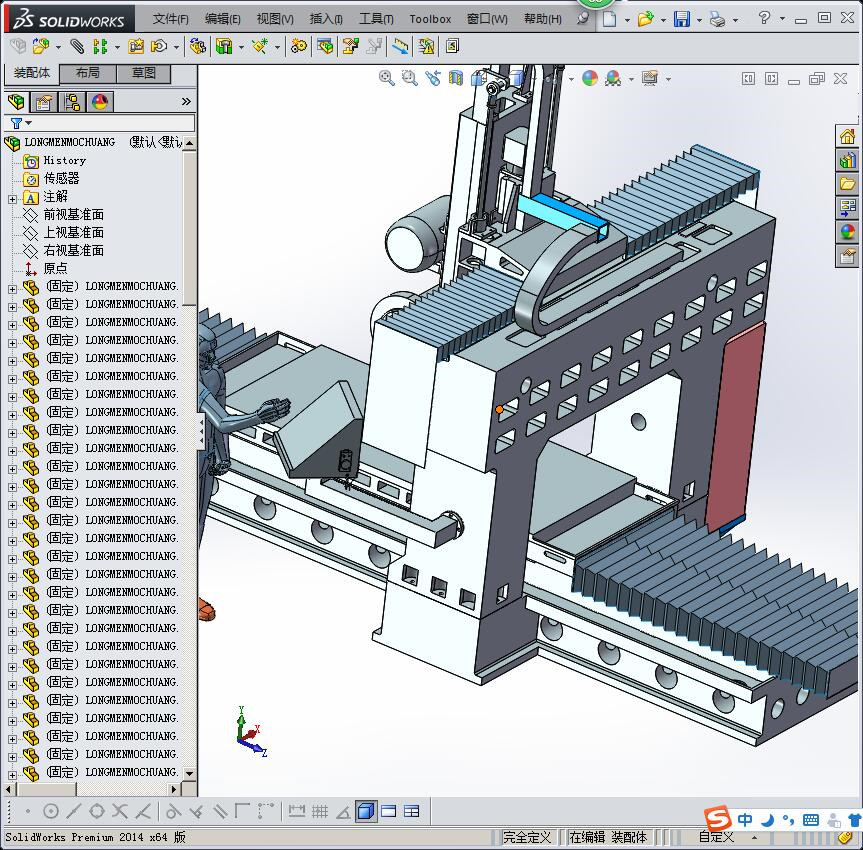Click the feature tree scrollbar down arrow
Image resolution: width=863 pixels, height=850 pixels.
coord(190,774)
